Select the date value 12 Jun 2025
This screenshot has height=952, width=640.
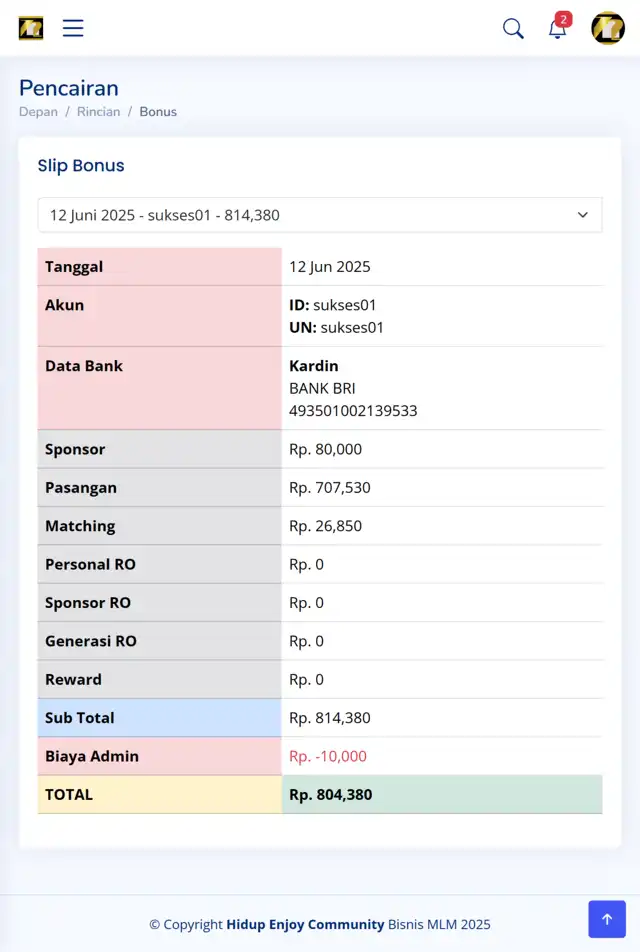[x=330, y=267]
